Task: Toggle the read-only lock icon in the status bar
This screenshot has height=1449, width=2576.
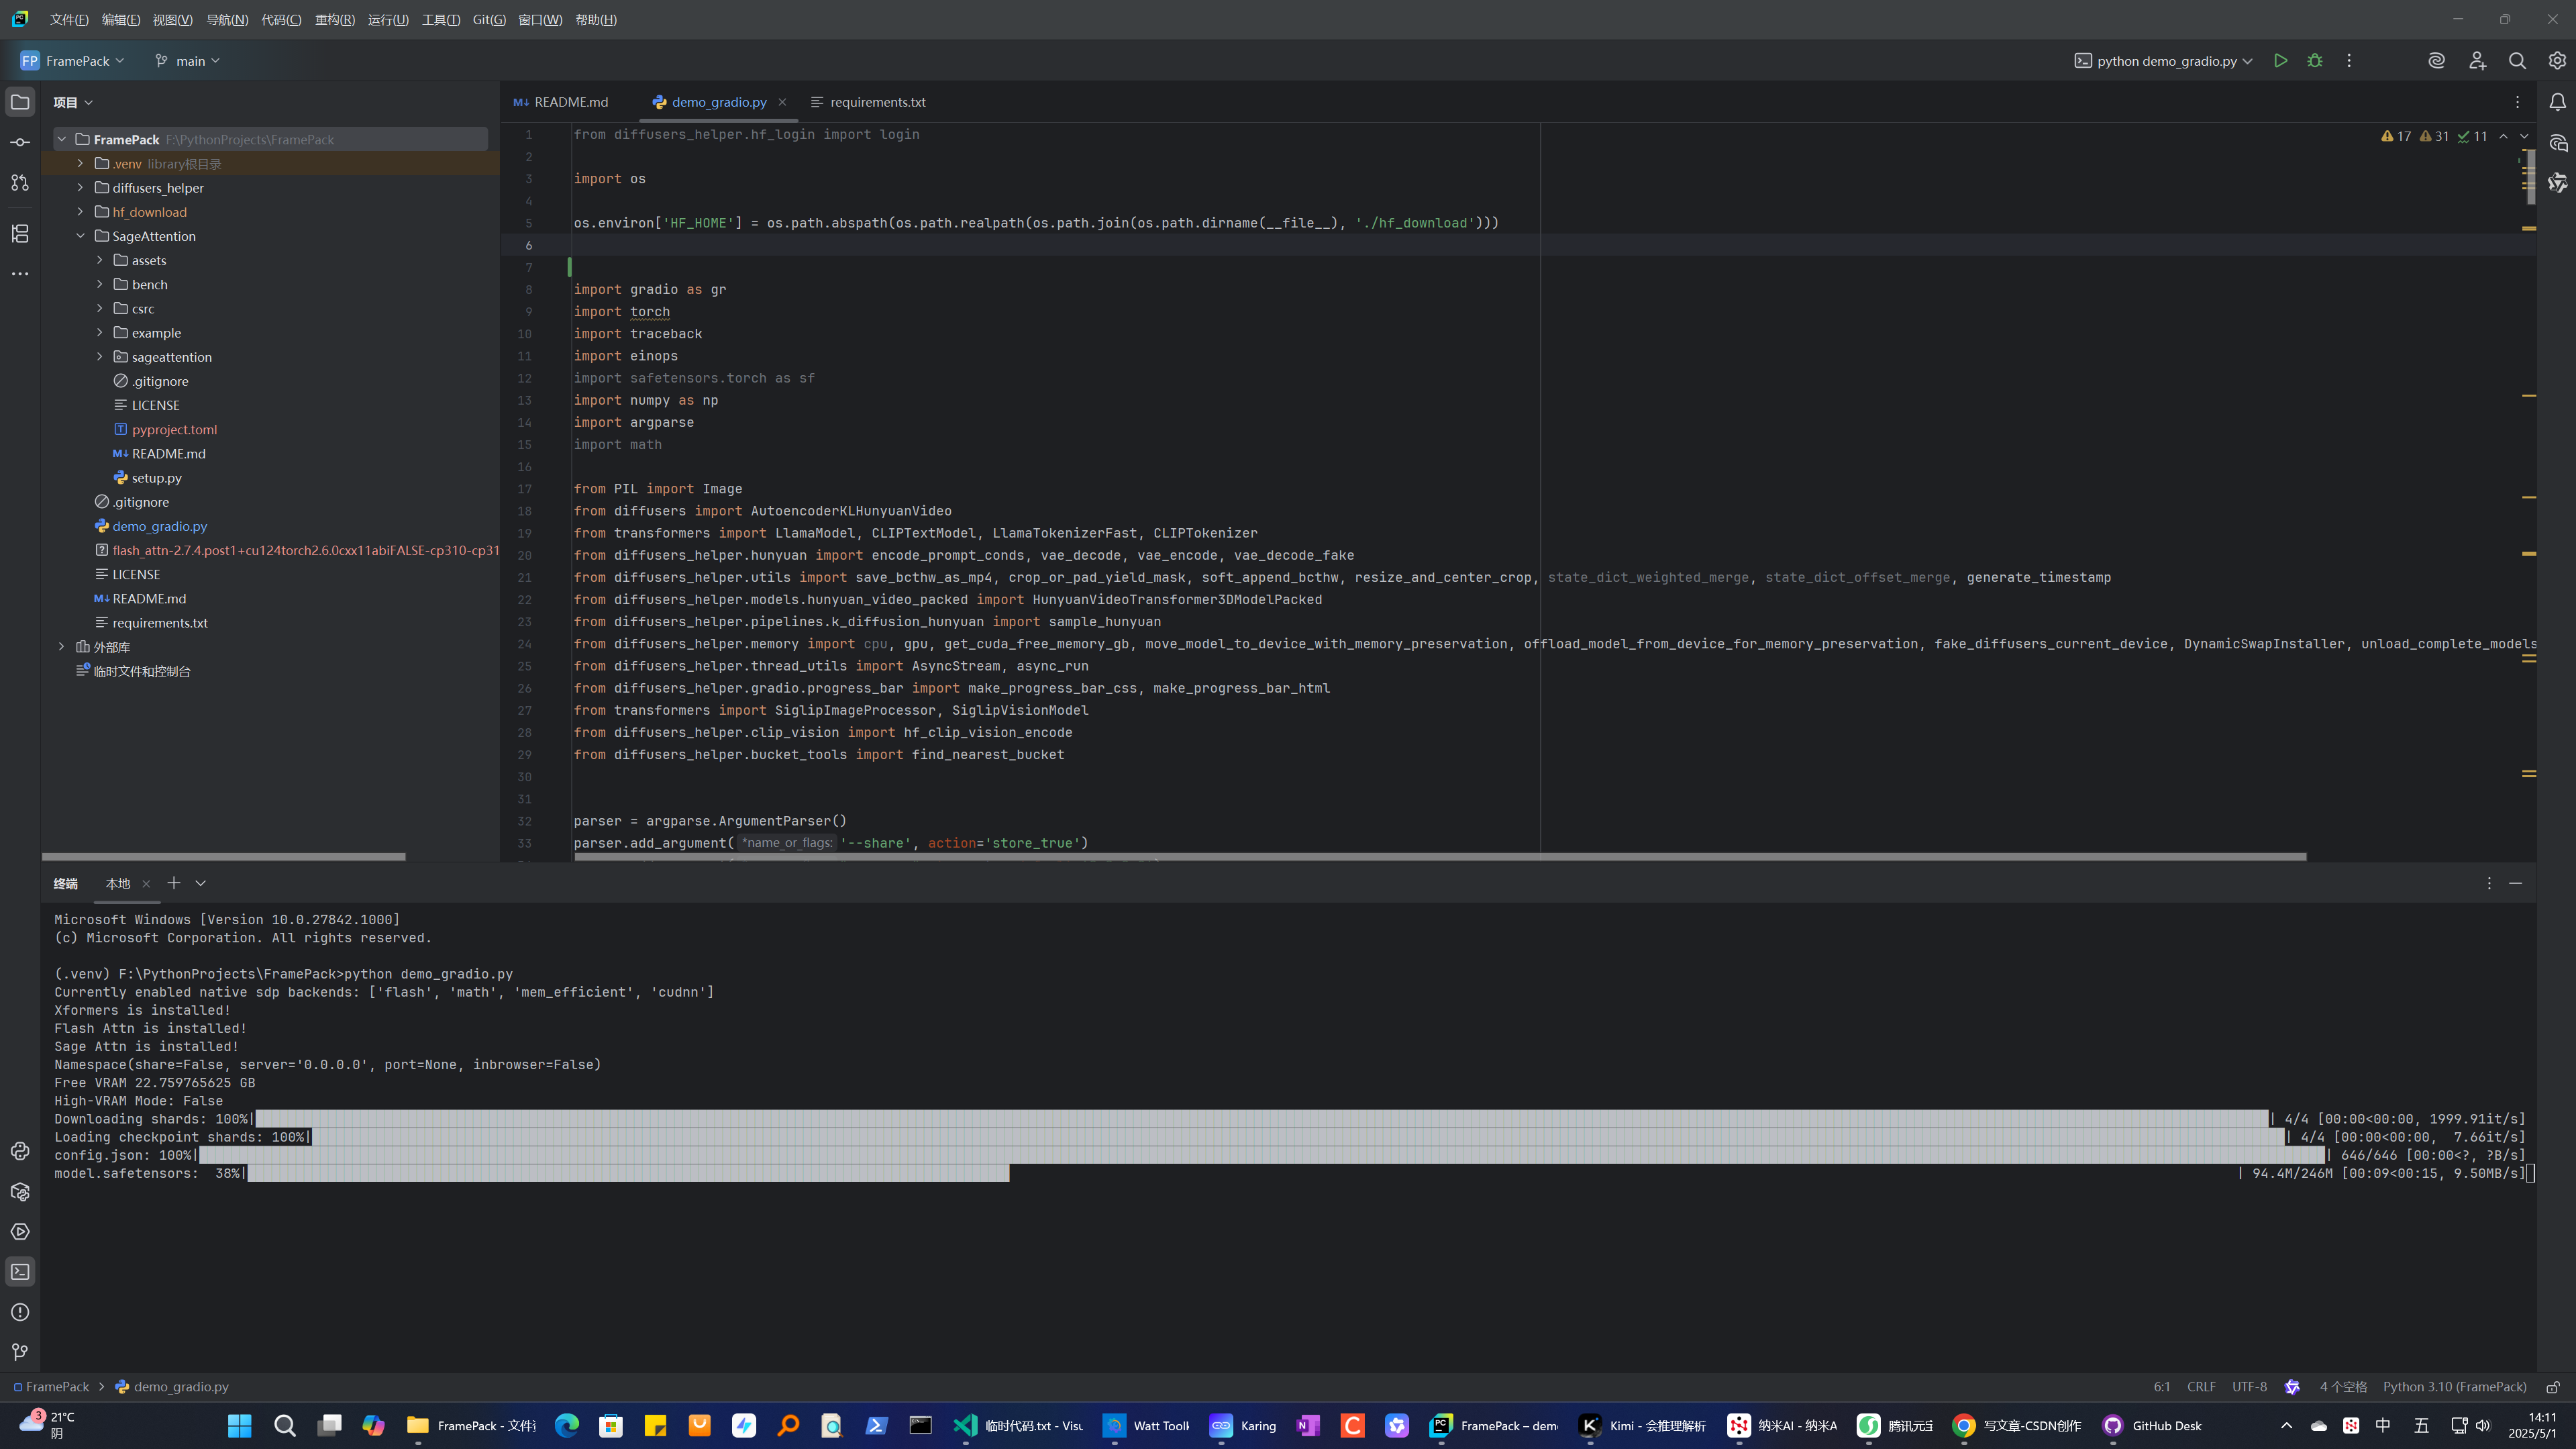Action: 2553,1387
